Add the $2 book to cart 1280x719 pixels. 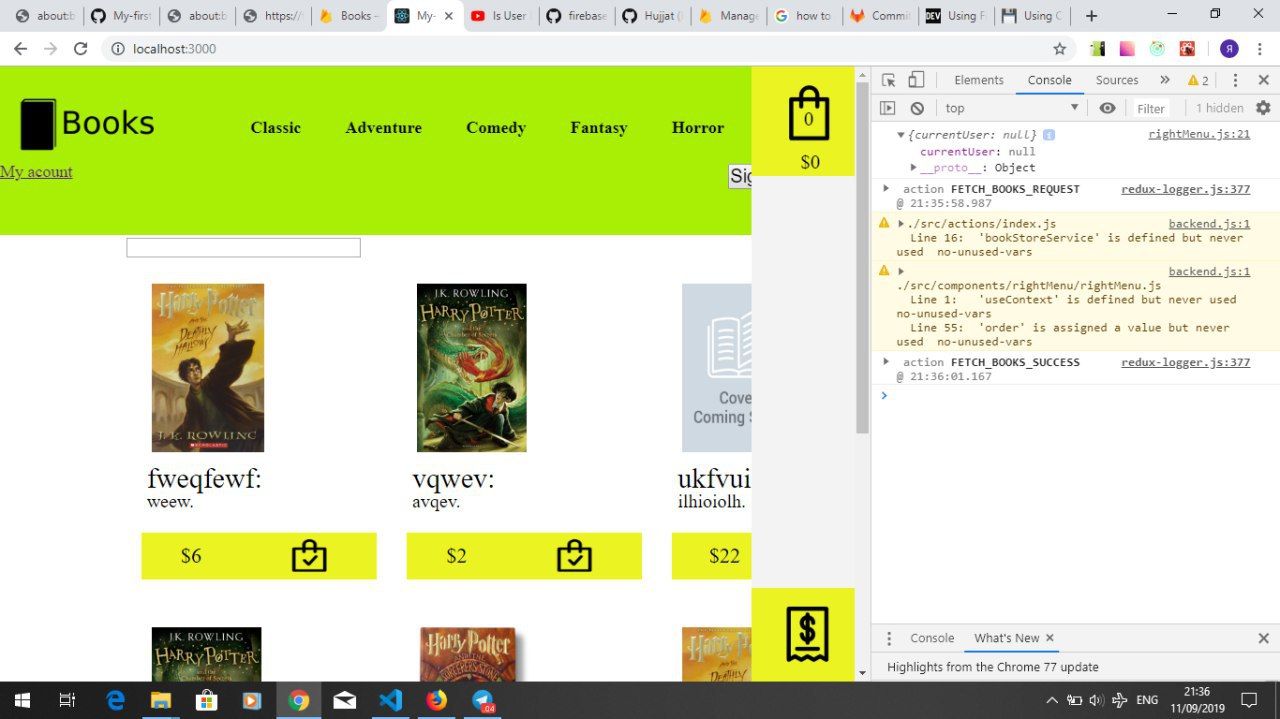pos(574,556)
